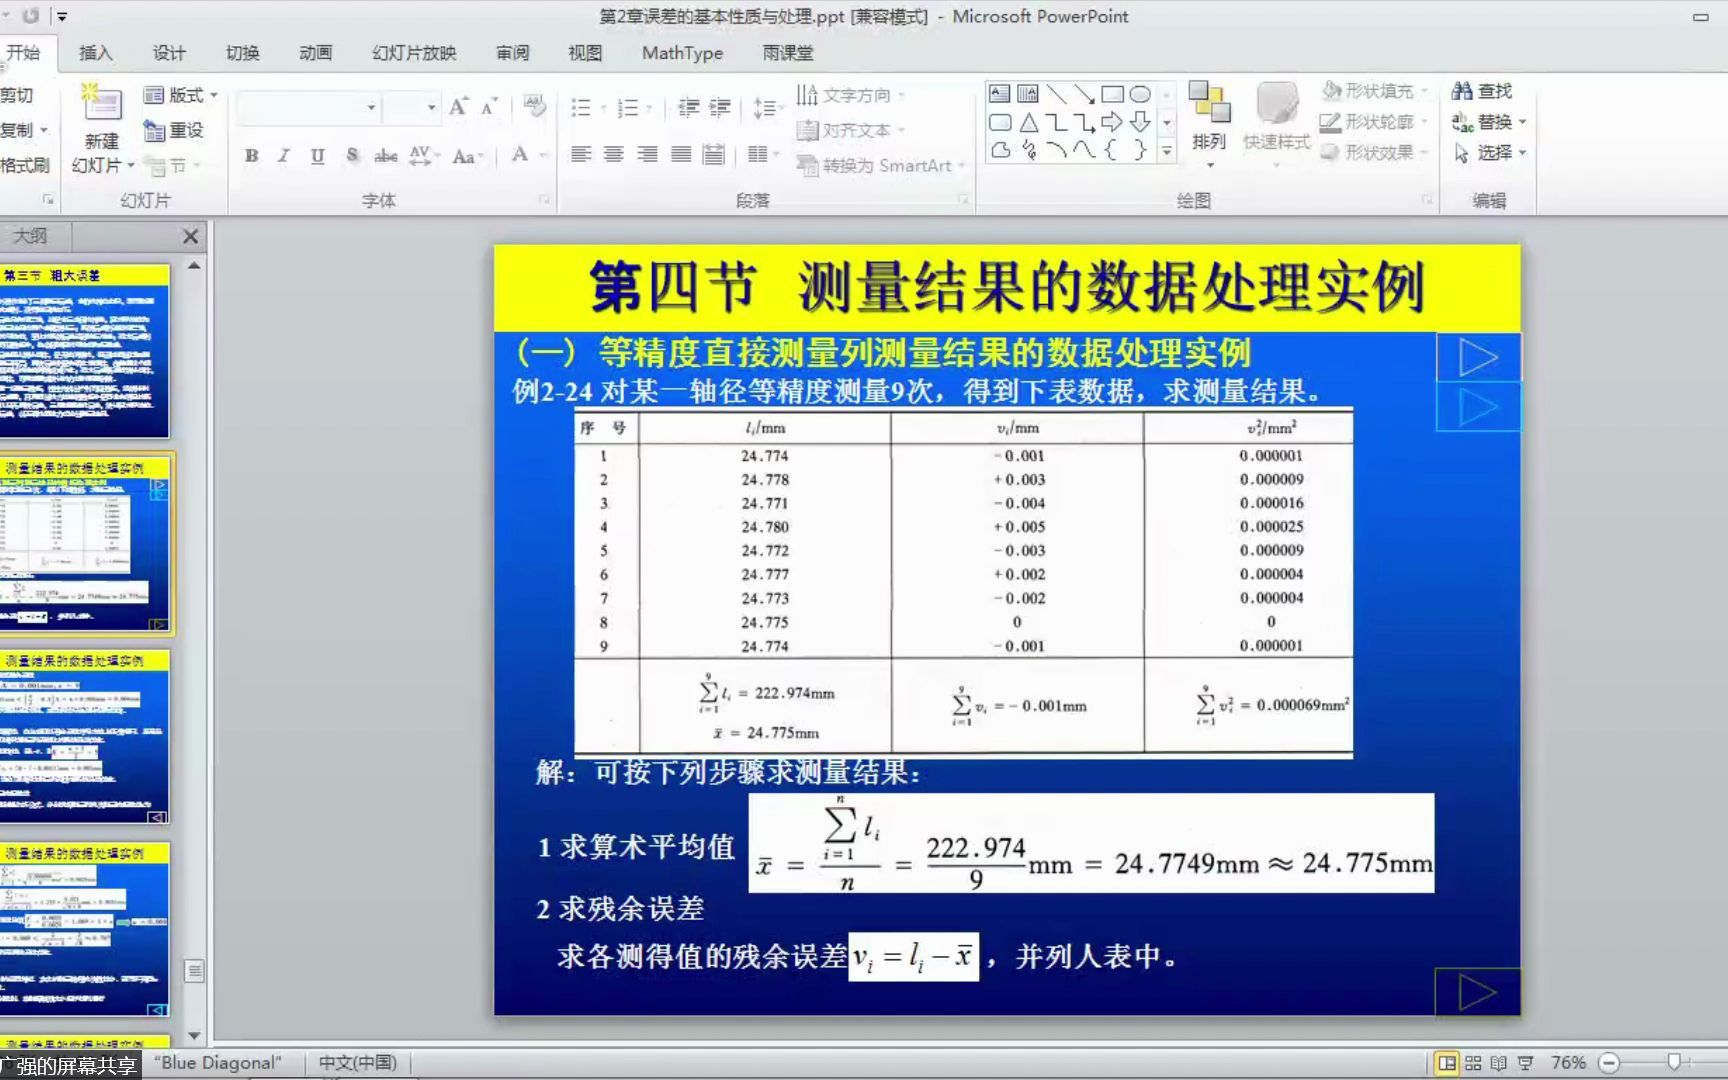The width and height of the screenshot is (1728, 1080).
Task: Open the font name dropdown
Action: click(x=371, y=107)
